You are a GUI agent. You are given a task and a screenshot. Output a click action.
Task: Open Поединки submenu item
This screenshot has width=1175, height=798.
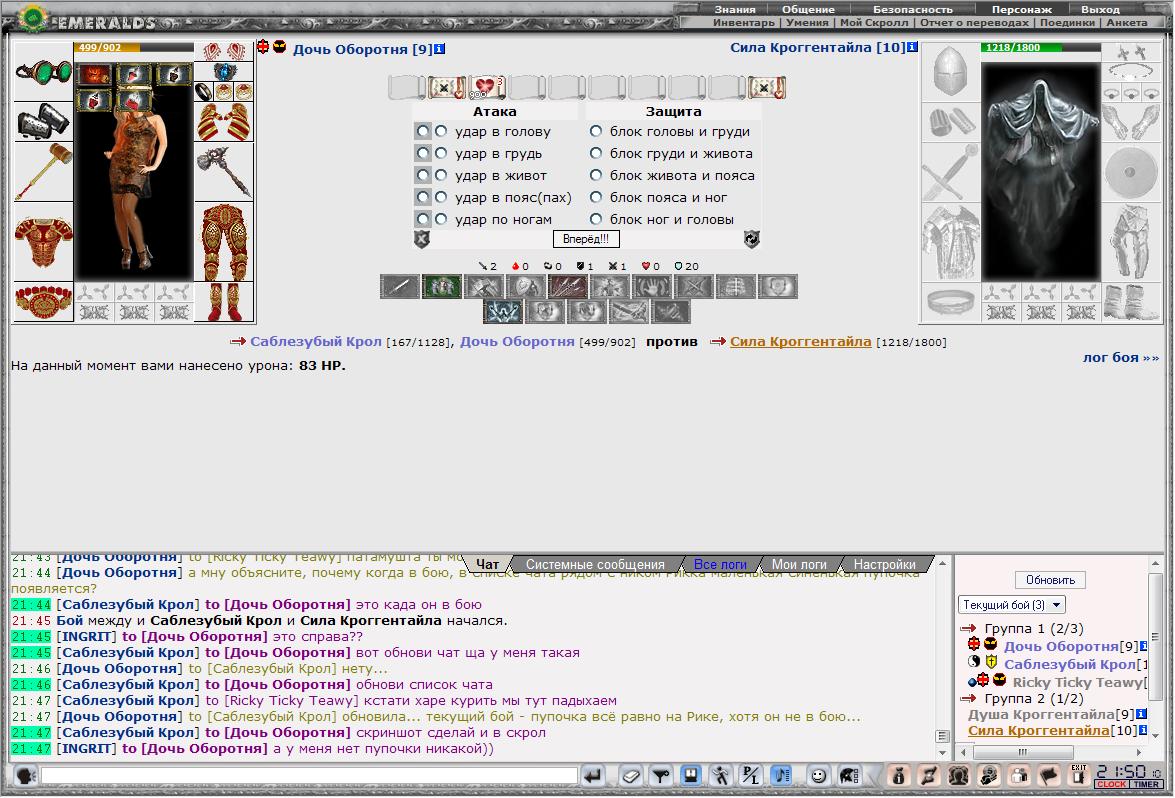(x=1067, y=22)
